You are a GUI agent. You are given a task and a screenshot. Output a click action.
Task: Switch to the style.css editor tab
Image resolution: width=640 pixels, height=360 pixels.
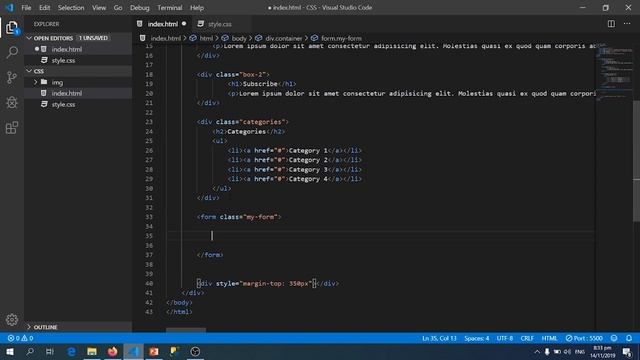(x=220, y=24)
